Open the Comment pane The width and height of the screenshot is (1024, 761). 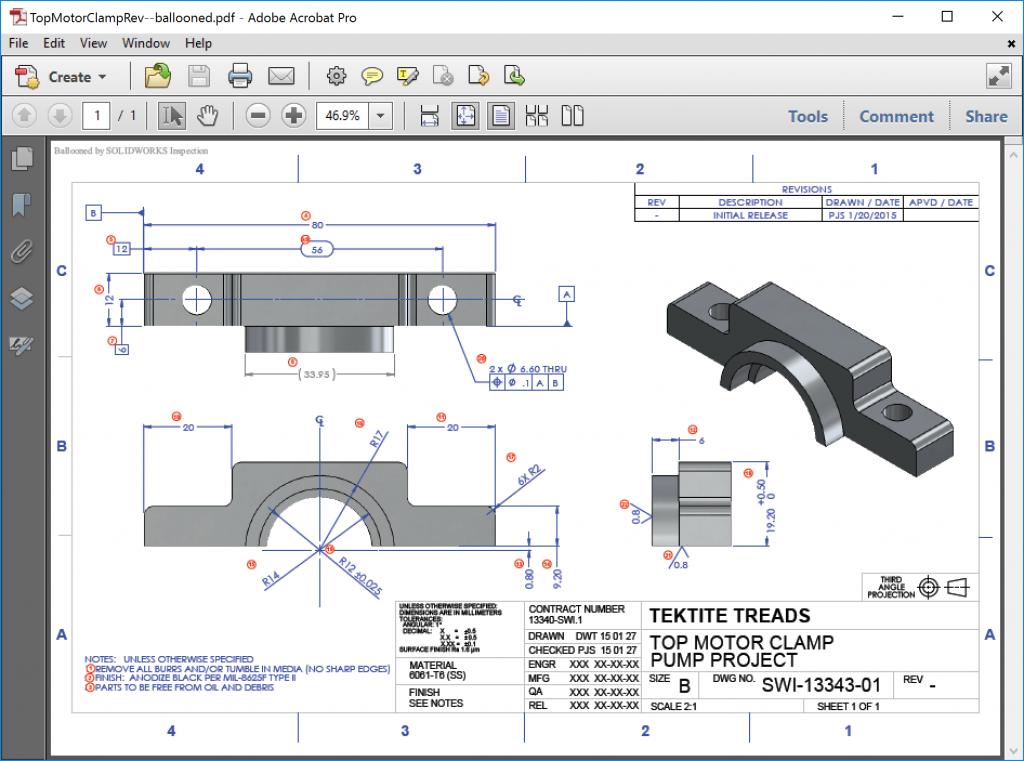(896, 116)
